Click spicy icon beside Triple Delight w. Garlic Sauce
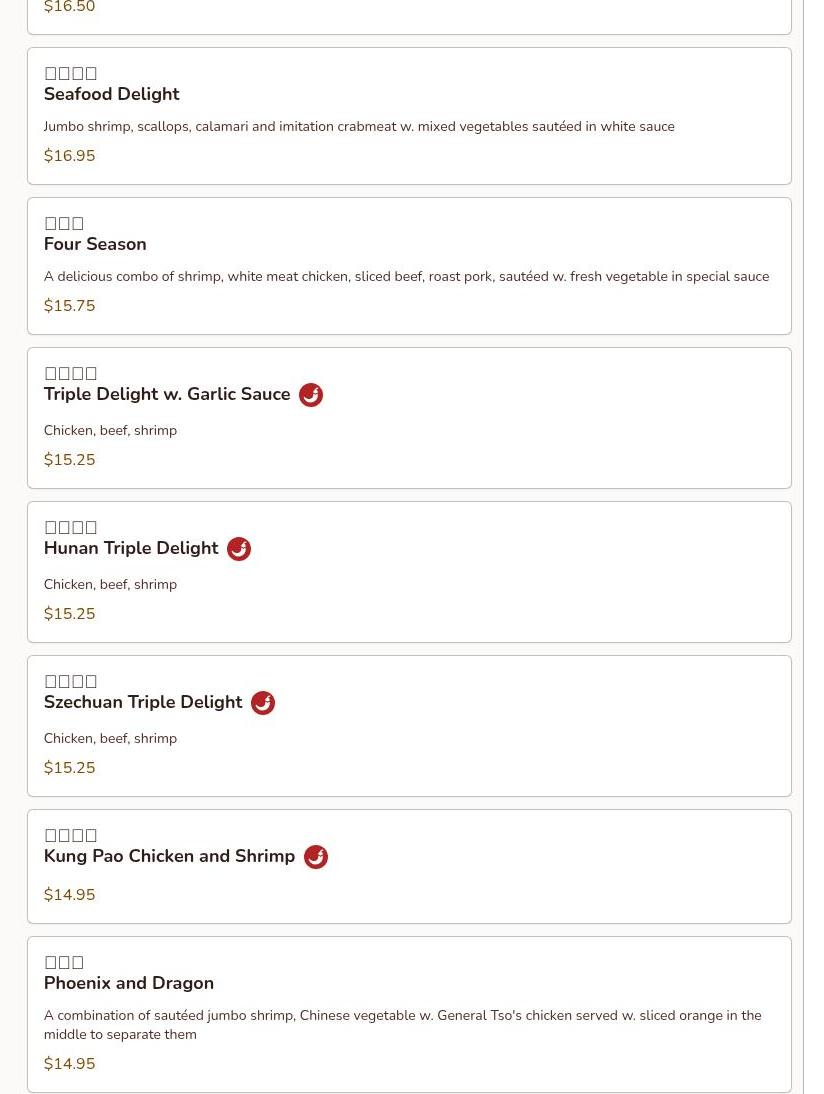This screenshot has height=1094, width=824. 310,395
